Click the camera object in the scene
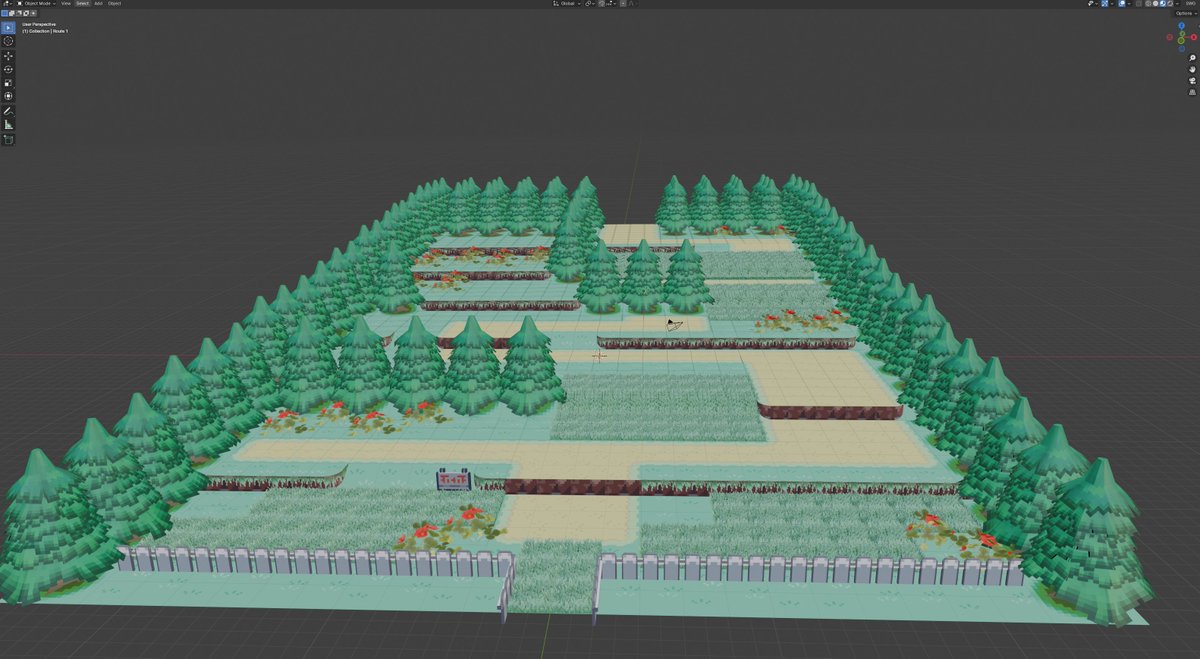The image size is (1200, 659). (x=675, y=325)
